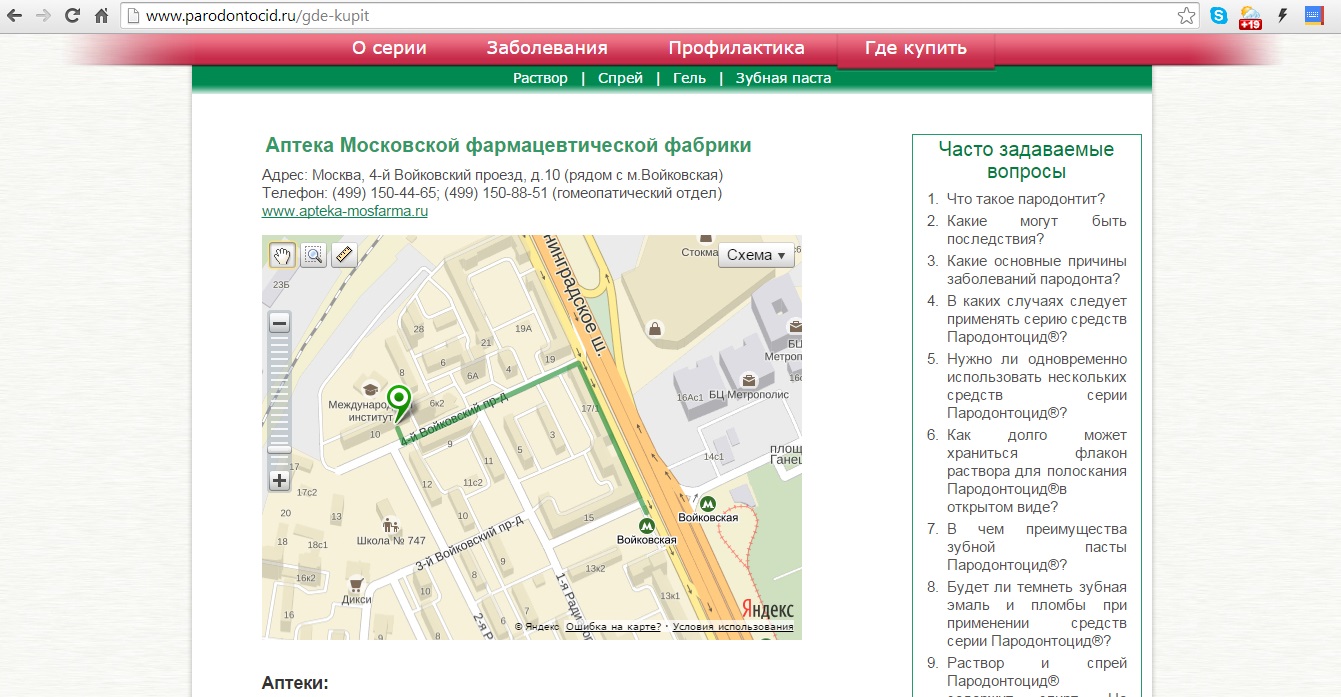Click the Условия использования link
The image size is (1341, 697).
coord(733,627)
